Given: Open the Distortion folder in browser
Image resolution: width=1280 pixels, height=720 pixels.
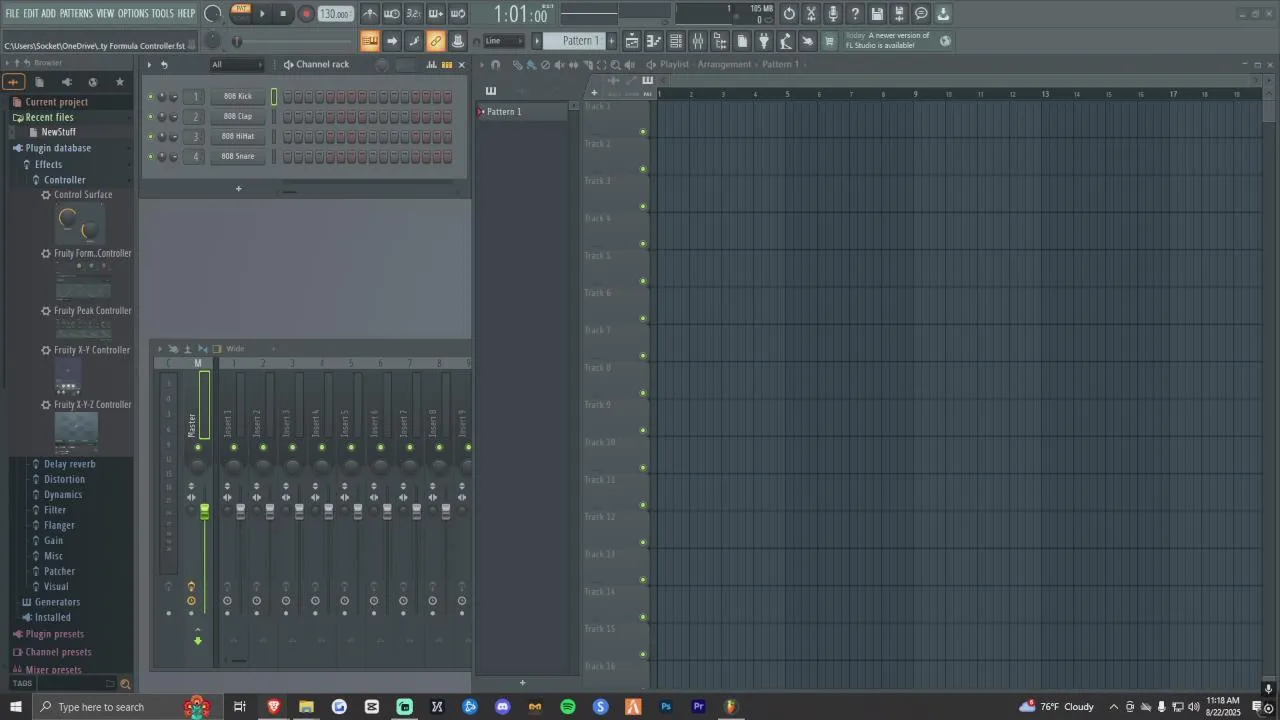Looking at the screenshot, I should tap(64, 479).
